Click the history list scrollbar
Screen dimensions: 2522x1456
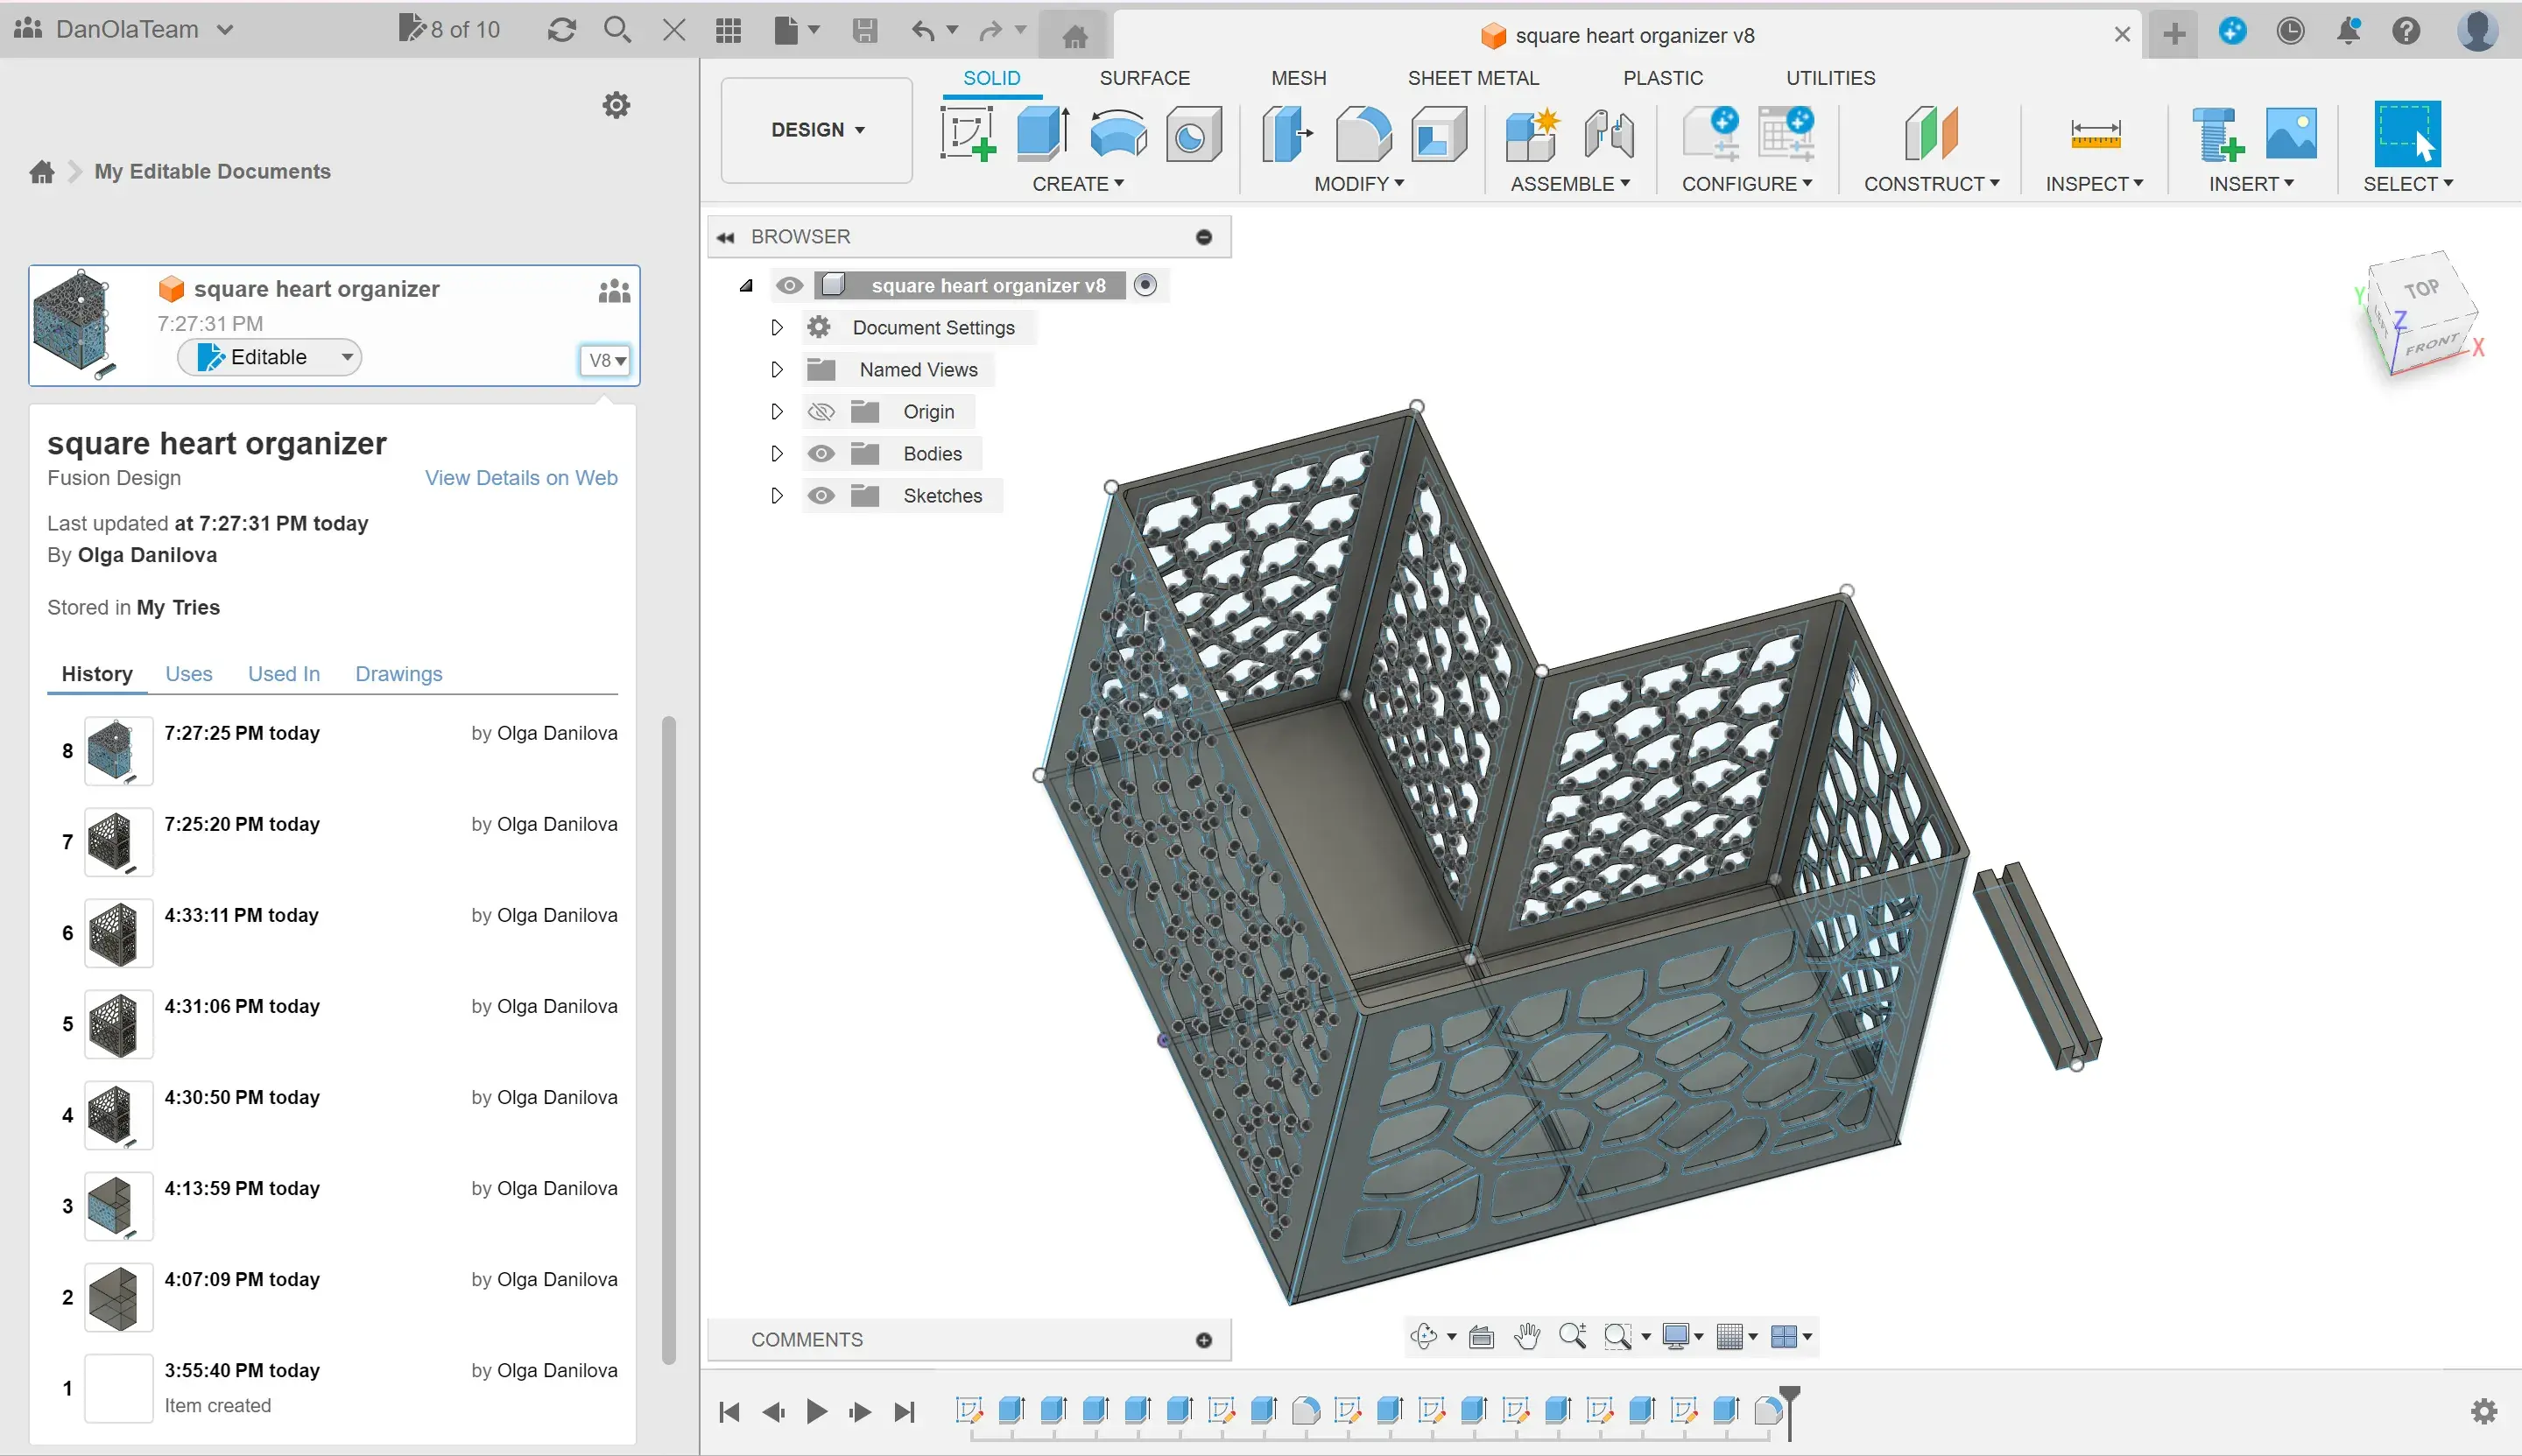[x=669, y=1040]
